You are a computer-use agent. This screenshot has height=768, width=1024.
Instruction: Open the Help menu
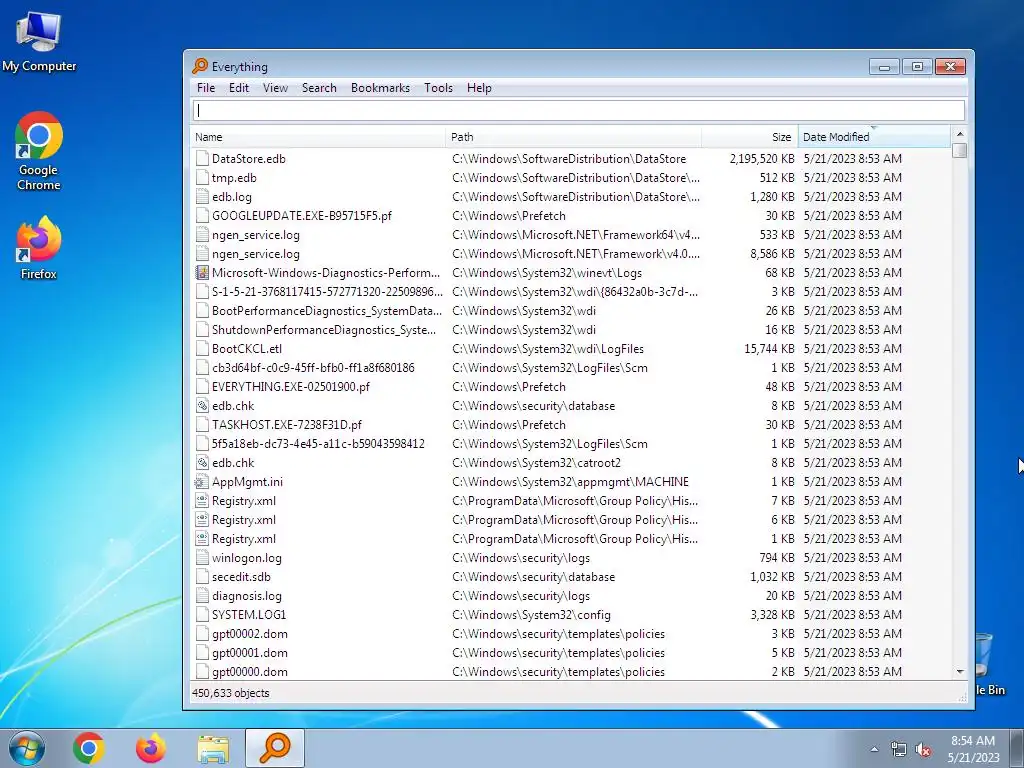tap(479, 88)
